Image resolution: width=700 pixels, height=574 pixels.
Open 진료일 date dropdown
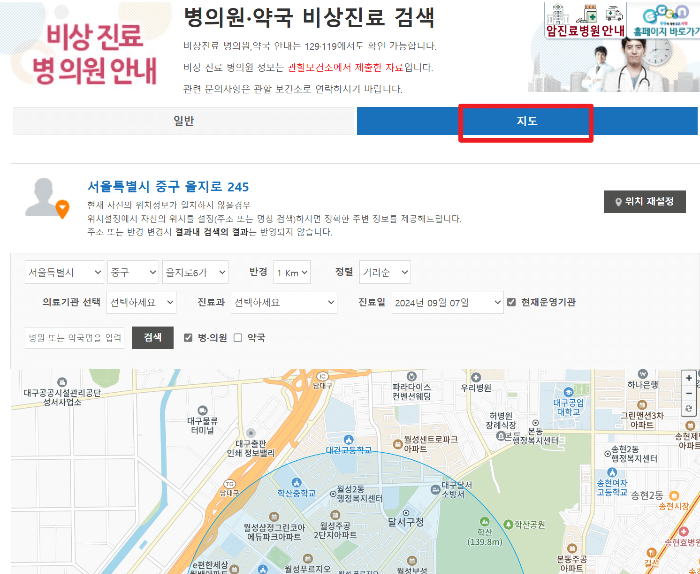point(448,302)
